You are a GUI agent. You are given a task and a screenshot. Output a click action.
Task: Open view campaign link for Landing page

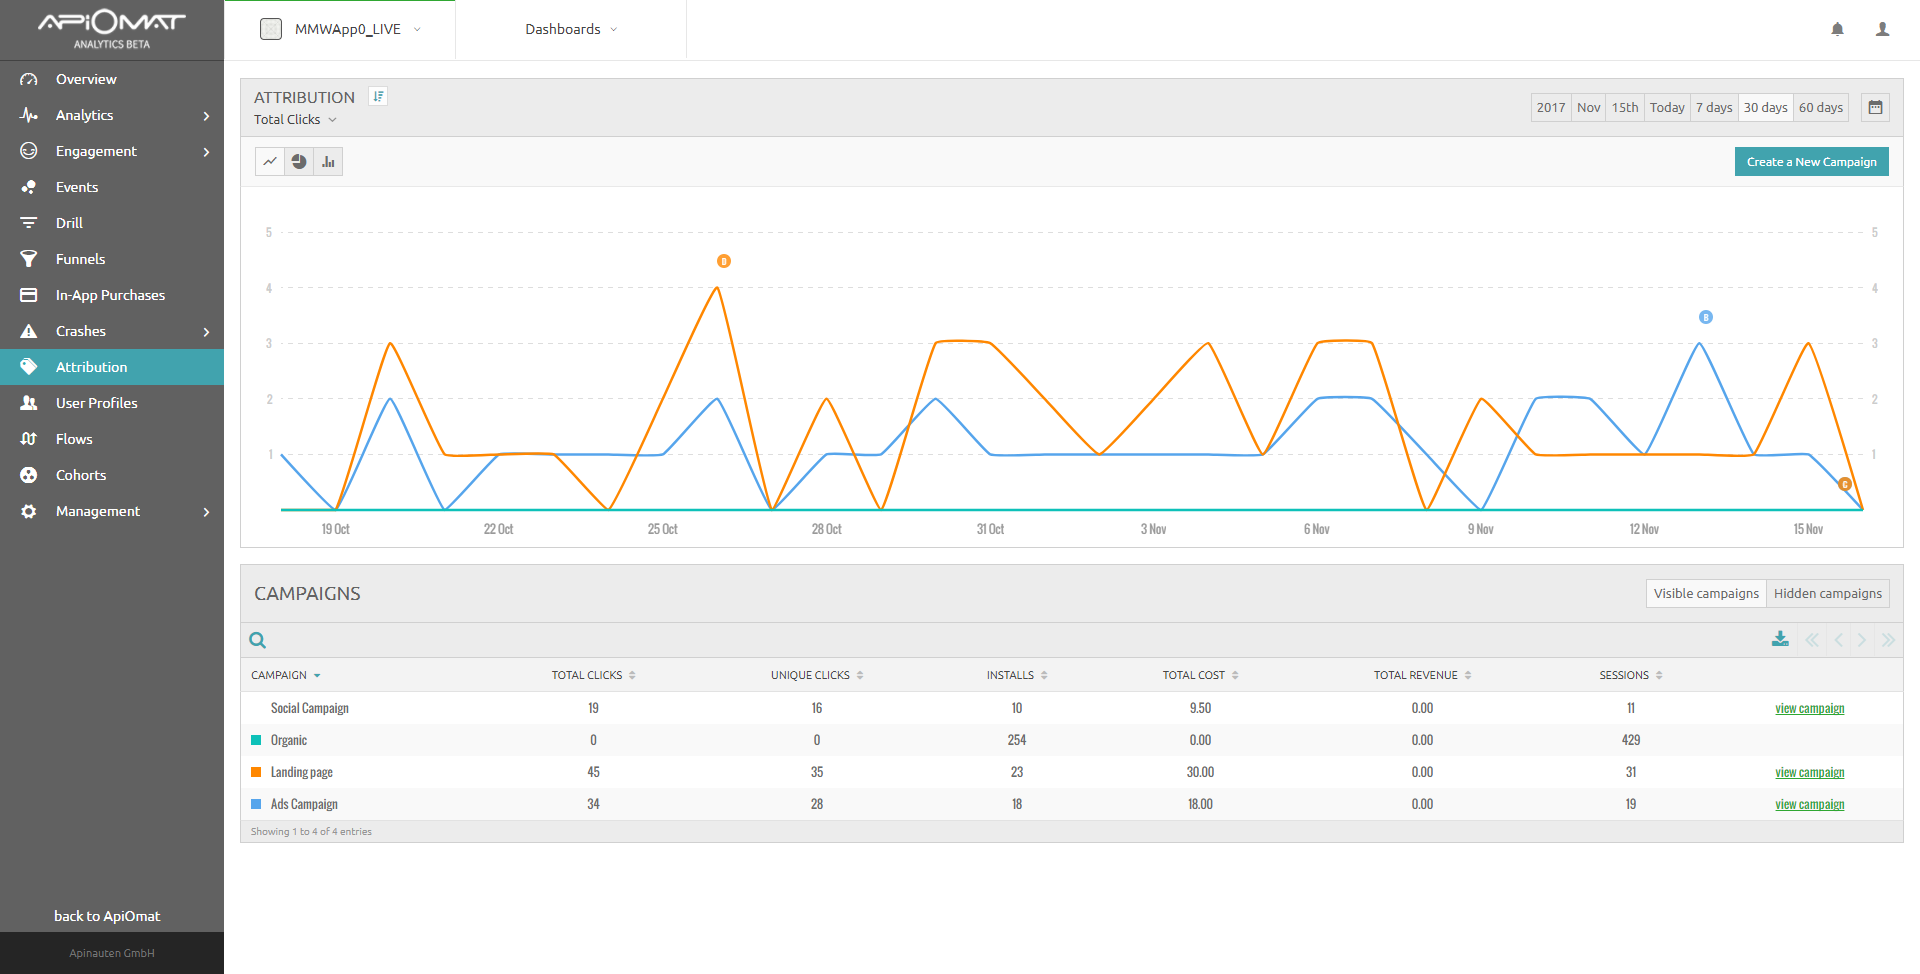pyautogui.click(x=1809, y=772)
